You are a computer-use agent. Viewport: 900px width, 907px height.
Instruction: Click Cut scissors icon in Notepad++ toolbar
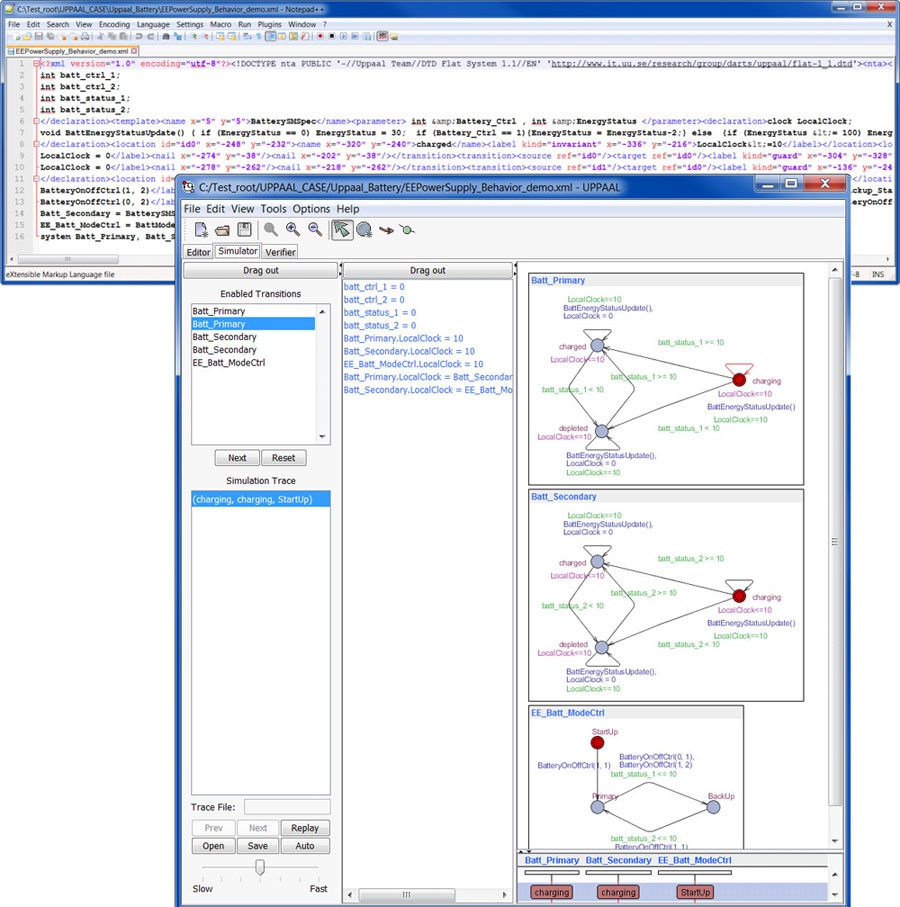click(99, 36)
